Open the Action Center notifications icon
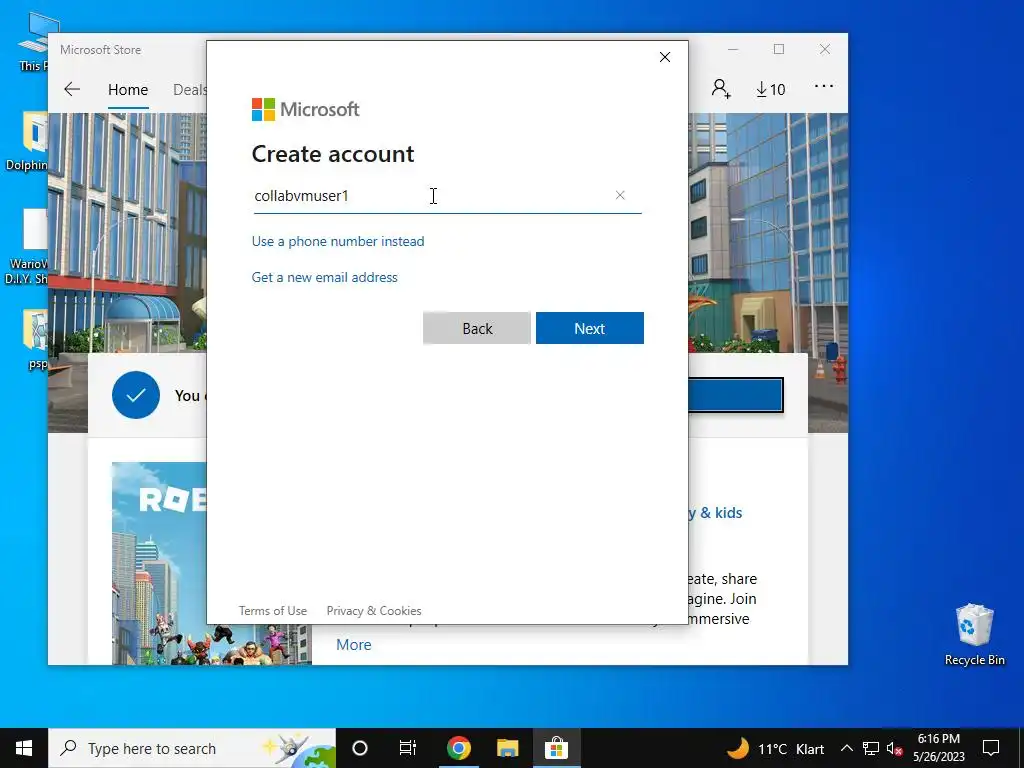Viewport: 1024px width, 768px height. [991, 748]
